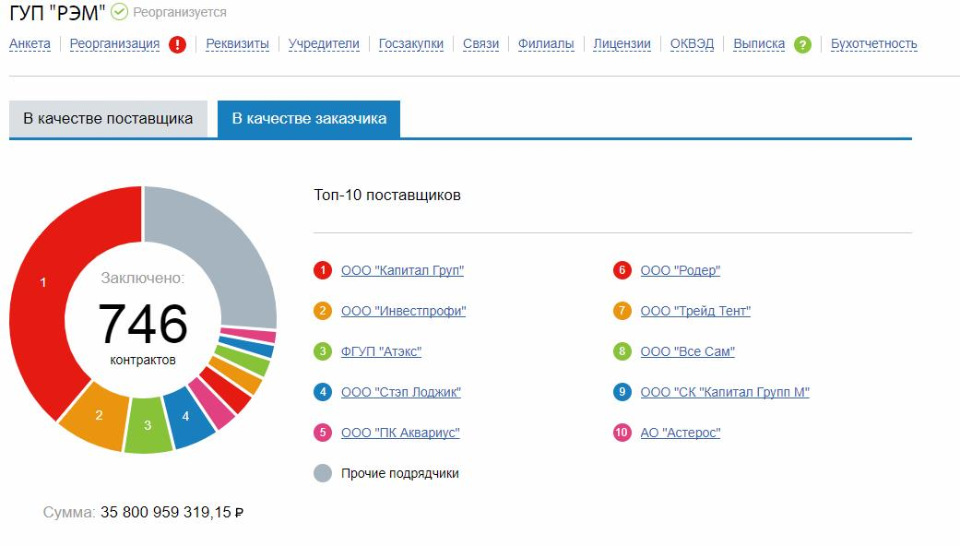960x546 pixels.
Task: Open the Выписка section
Action: pyautogui.click(x=759, y=44)
